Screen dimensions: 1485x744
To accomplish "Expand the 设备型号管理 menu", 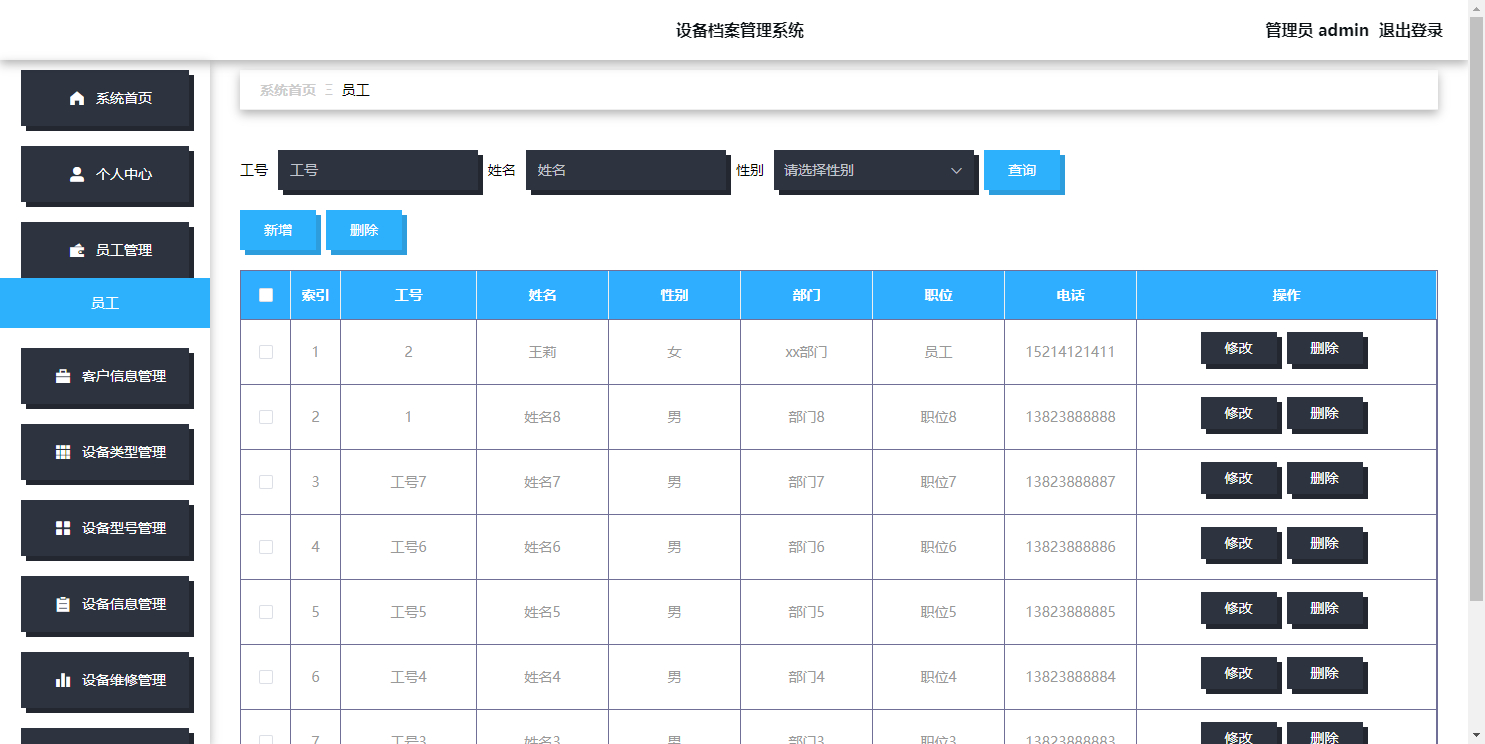I will [105, 528].
